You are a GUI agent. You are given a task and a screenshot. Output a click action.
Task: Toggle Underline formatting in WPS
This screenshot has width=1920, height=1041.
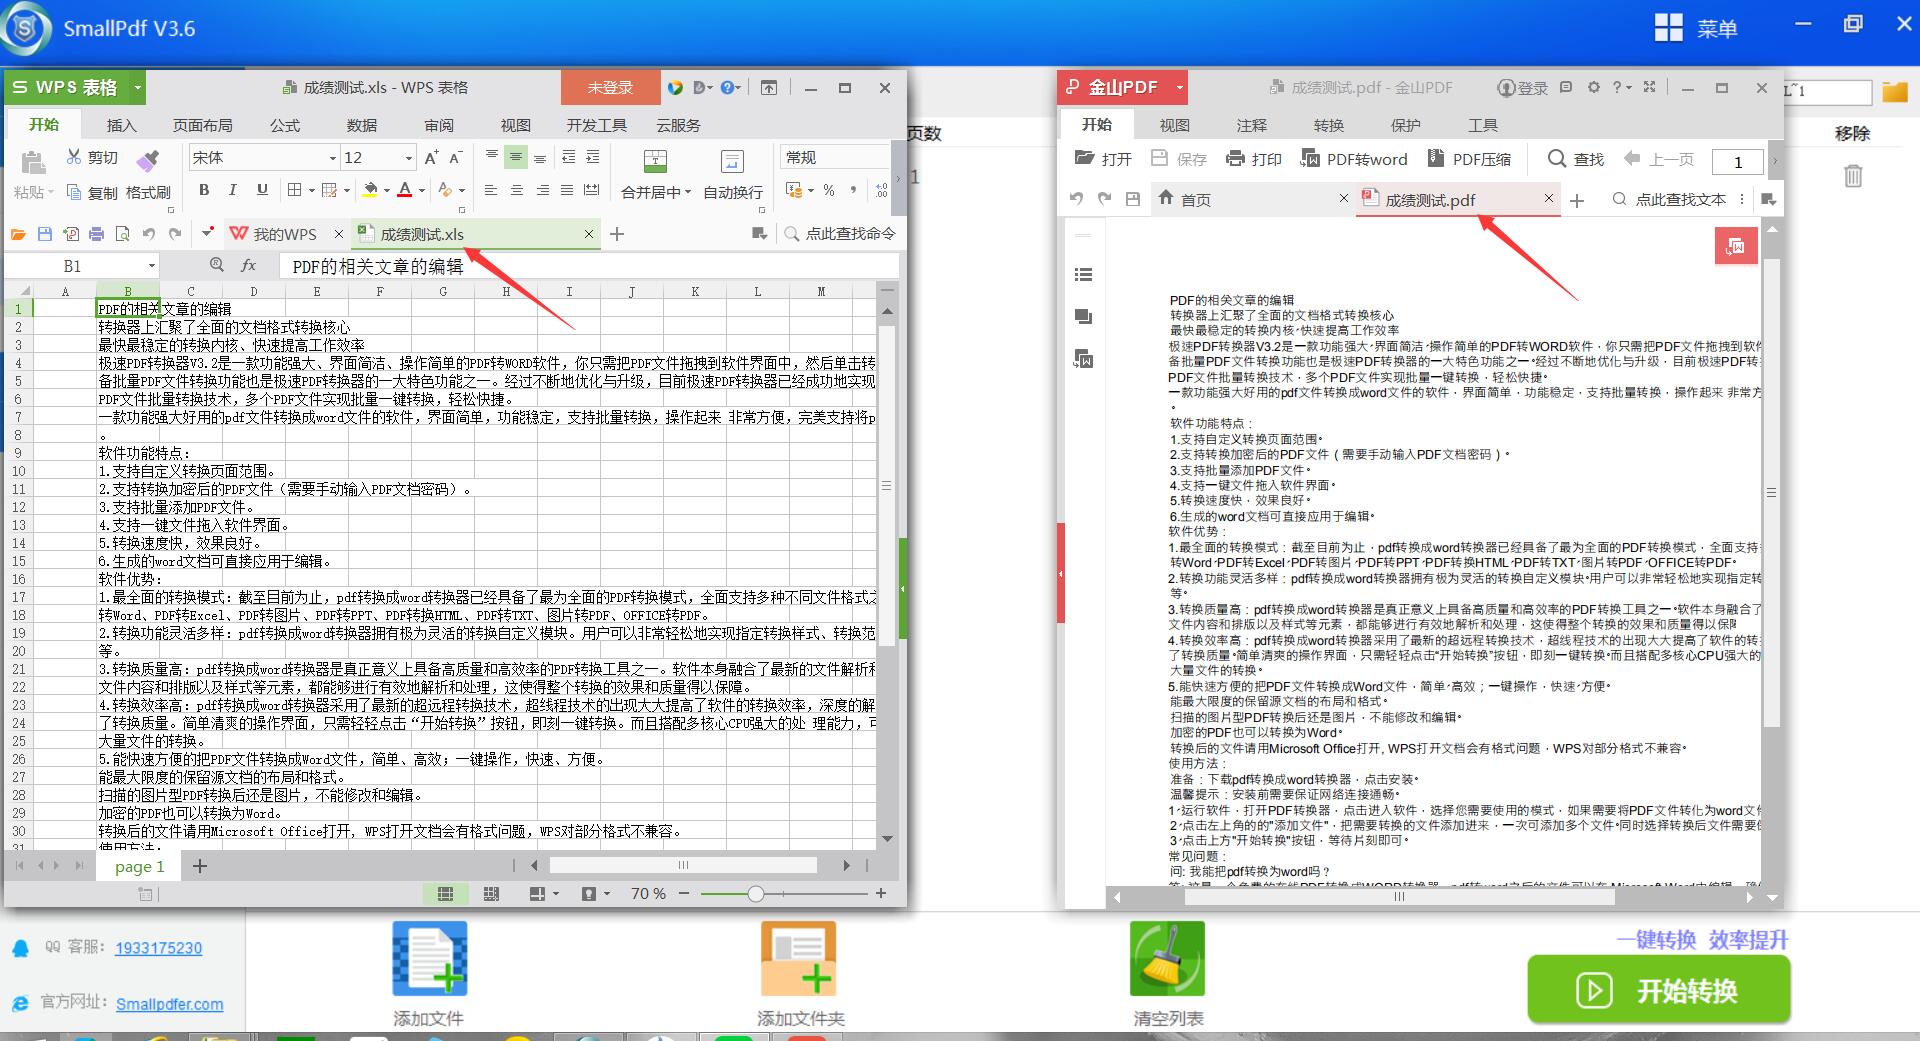pos(262,190)
